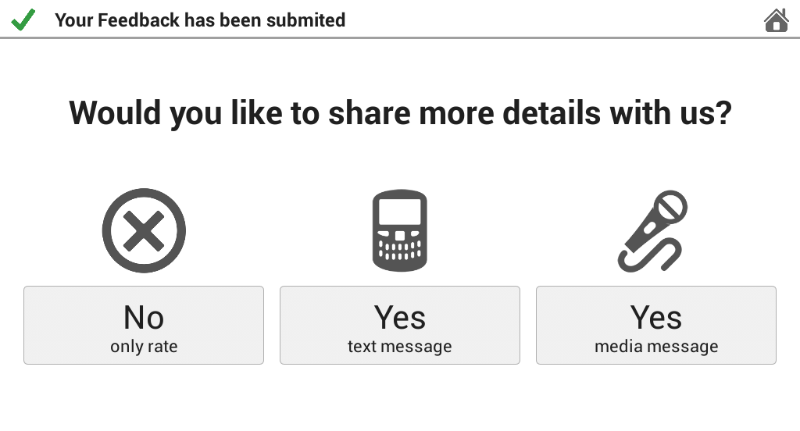The width and height of the screenshot is (800, 431).
Task: Click the 'Would you like to share' heading
Action: [401, 113]
